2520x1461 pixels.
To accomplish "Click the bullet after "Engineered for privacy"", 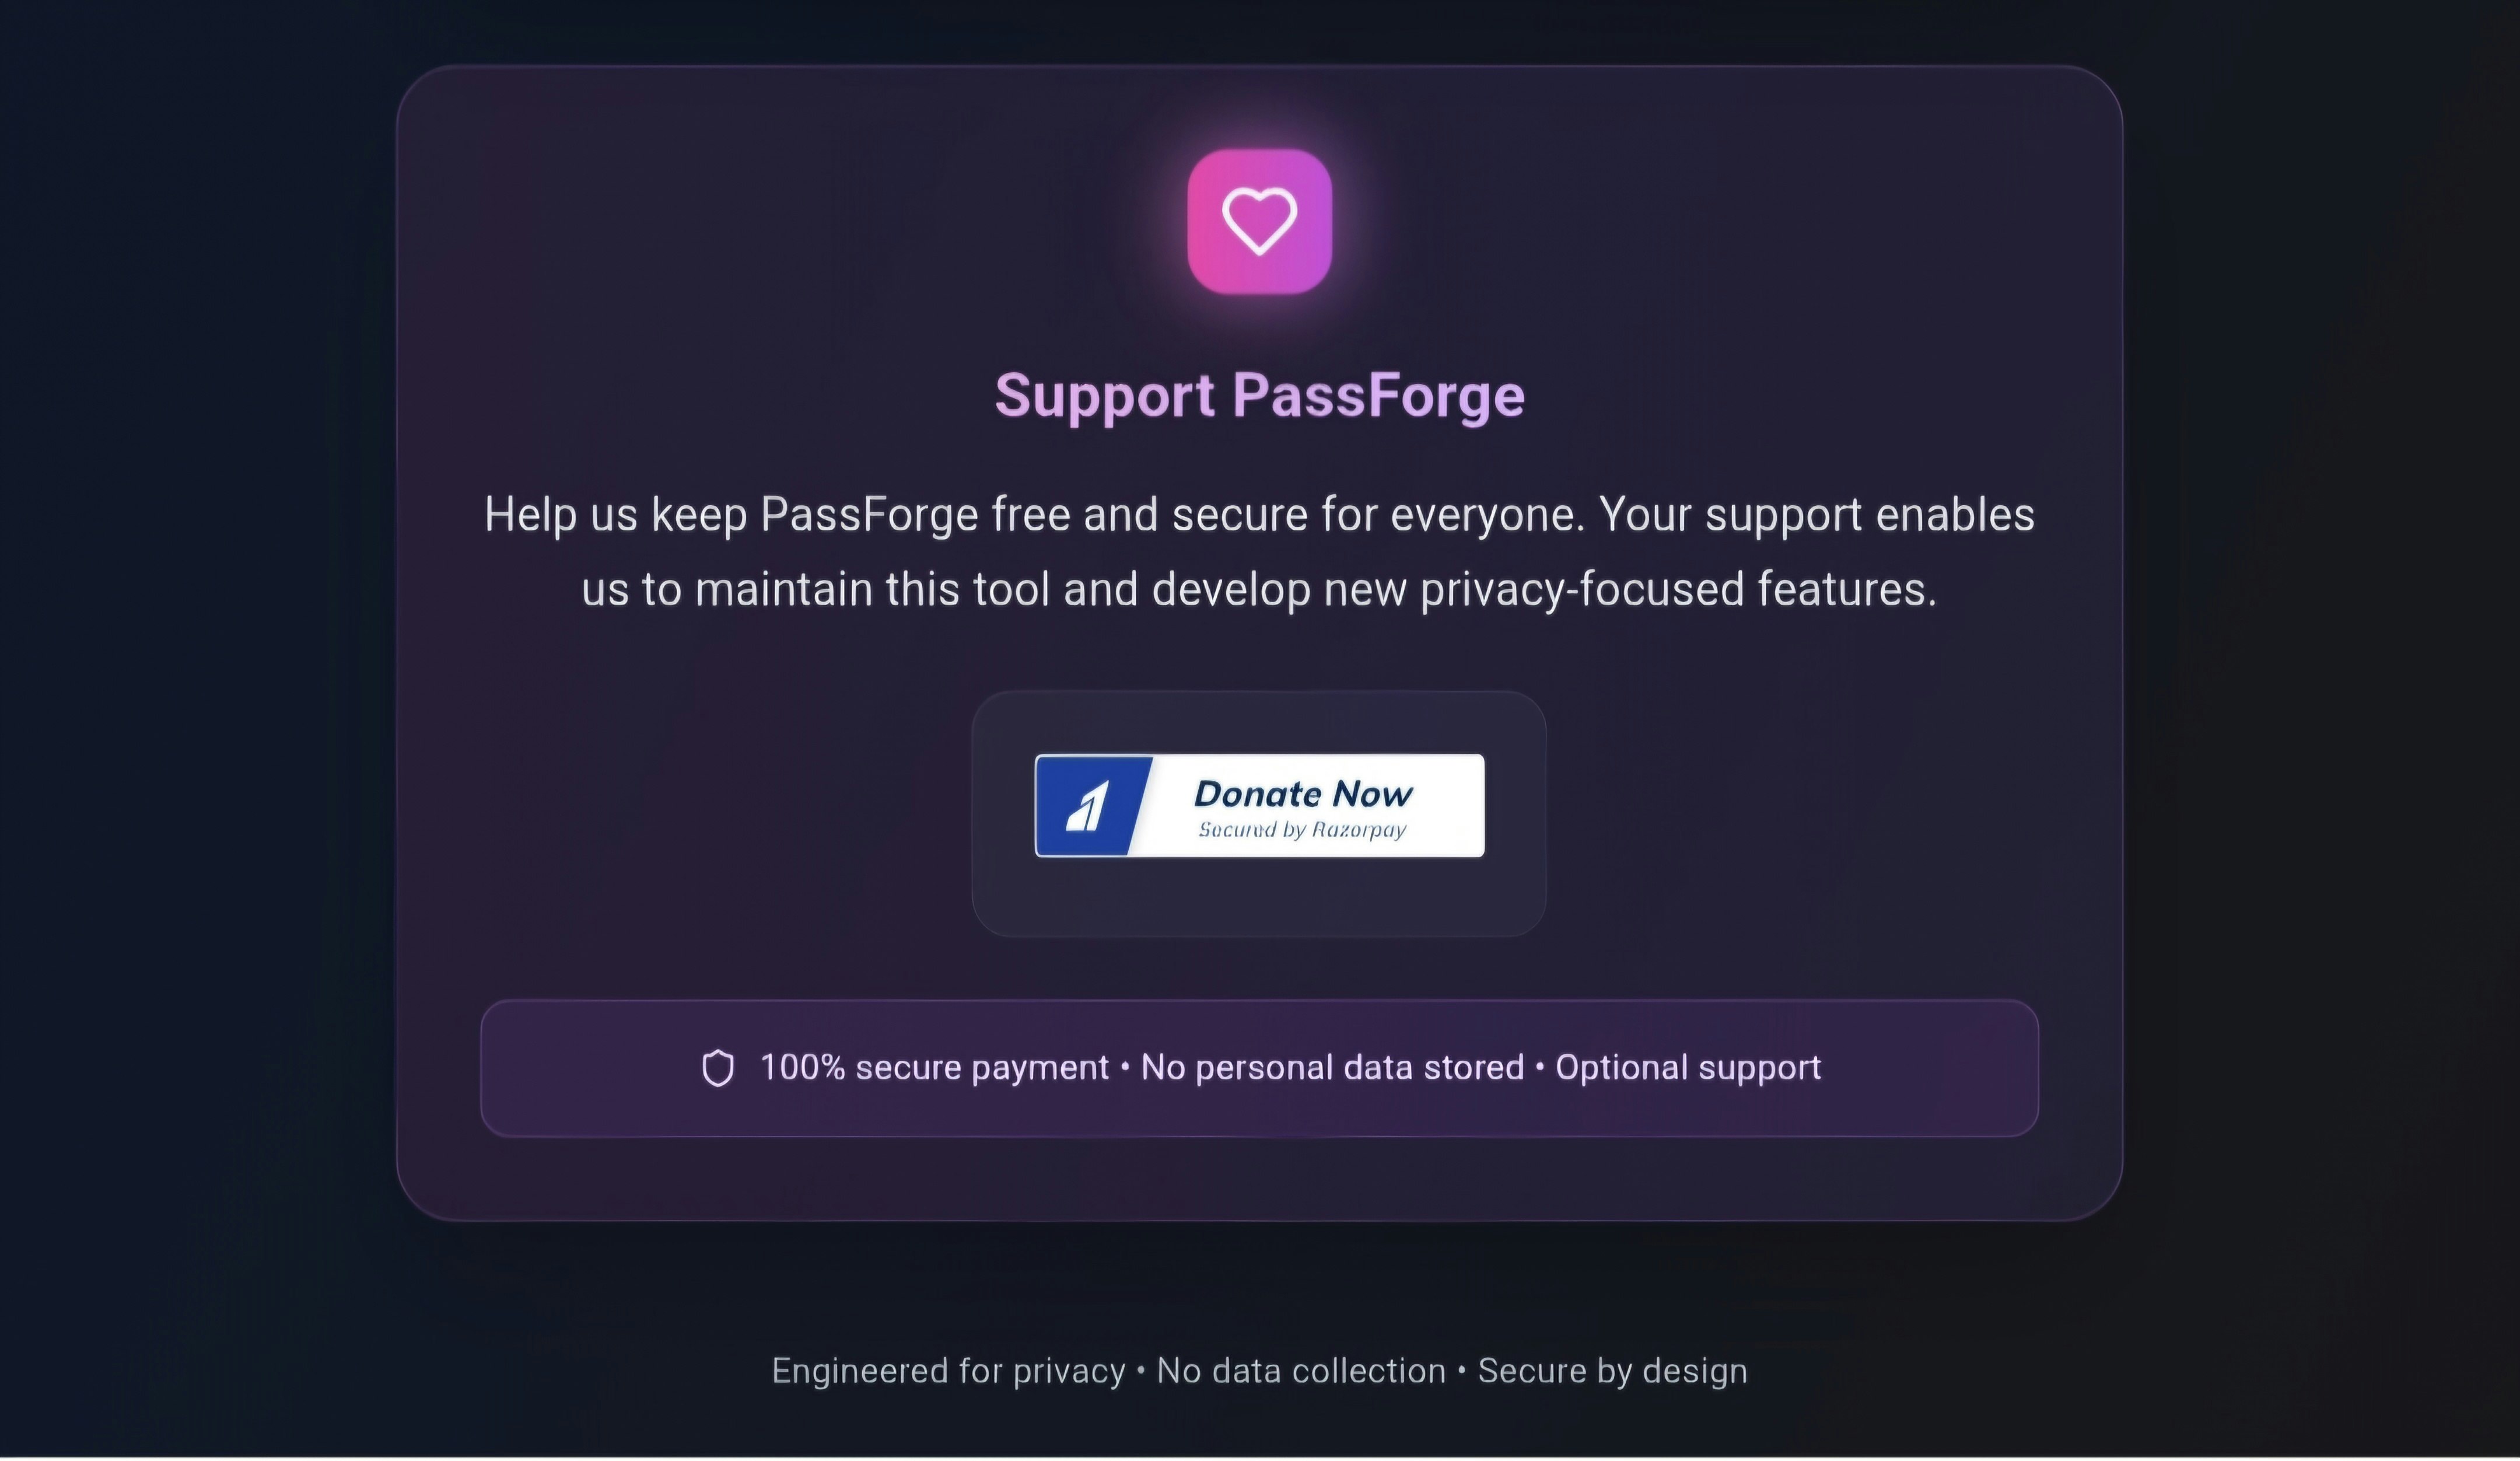I will coord(1141,1371).
